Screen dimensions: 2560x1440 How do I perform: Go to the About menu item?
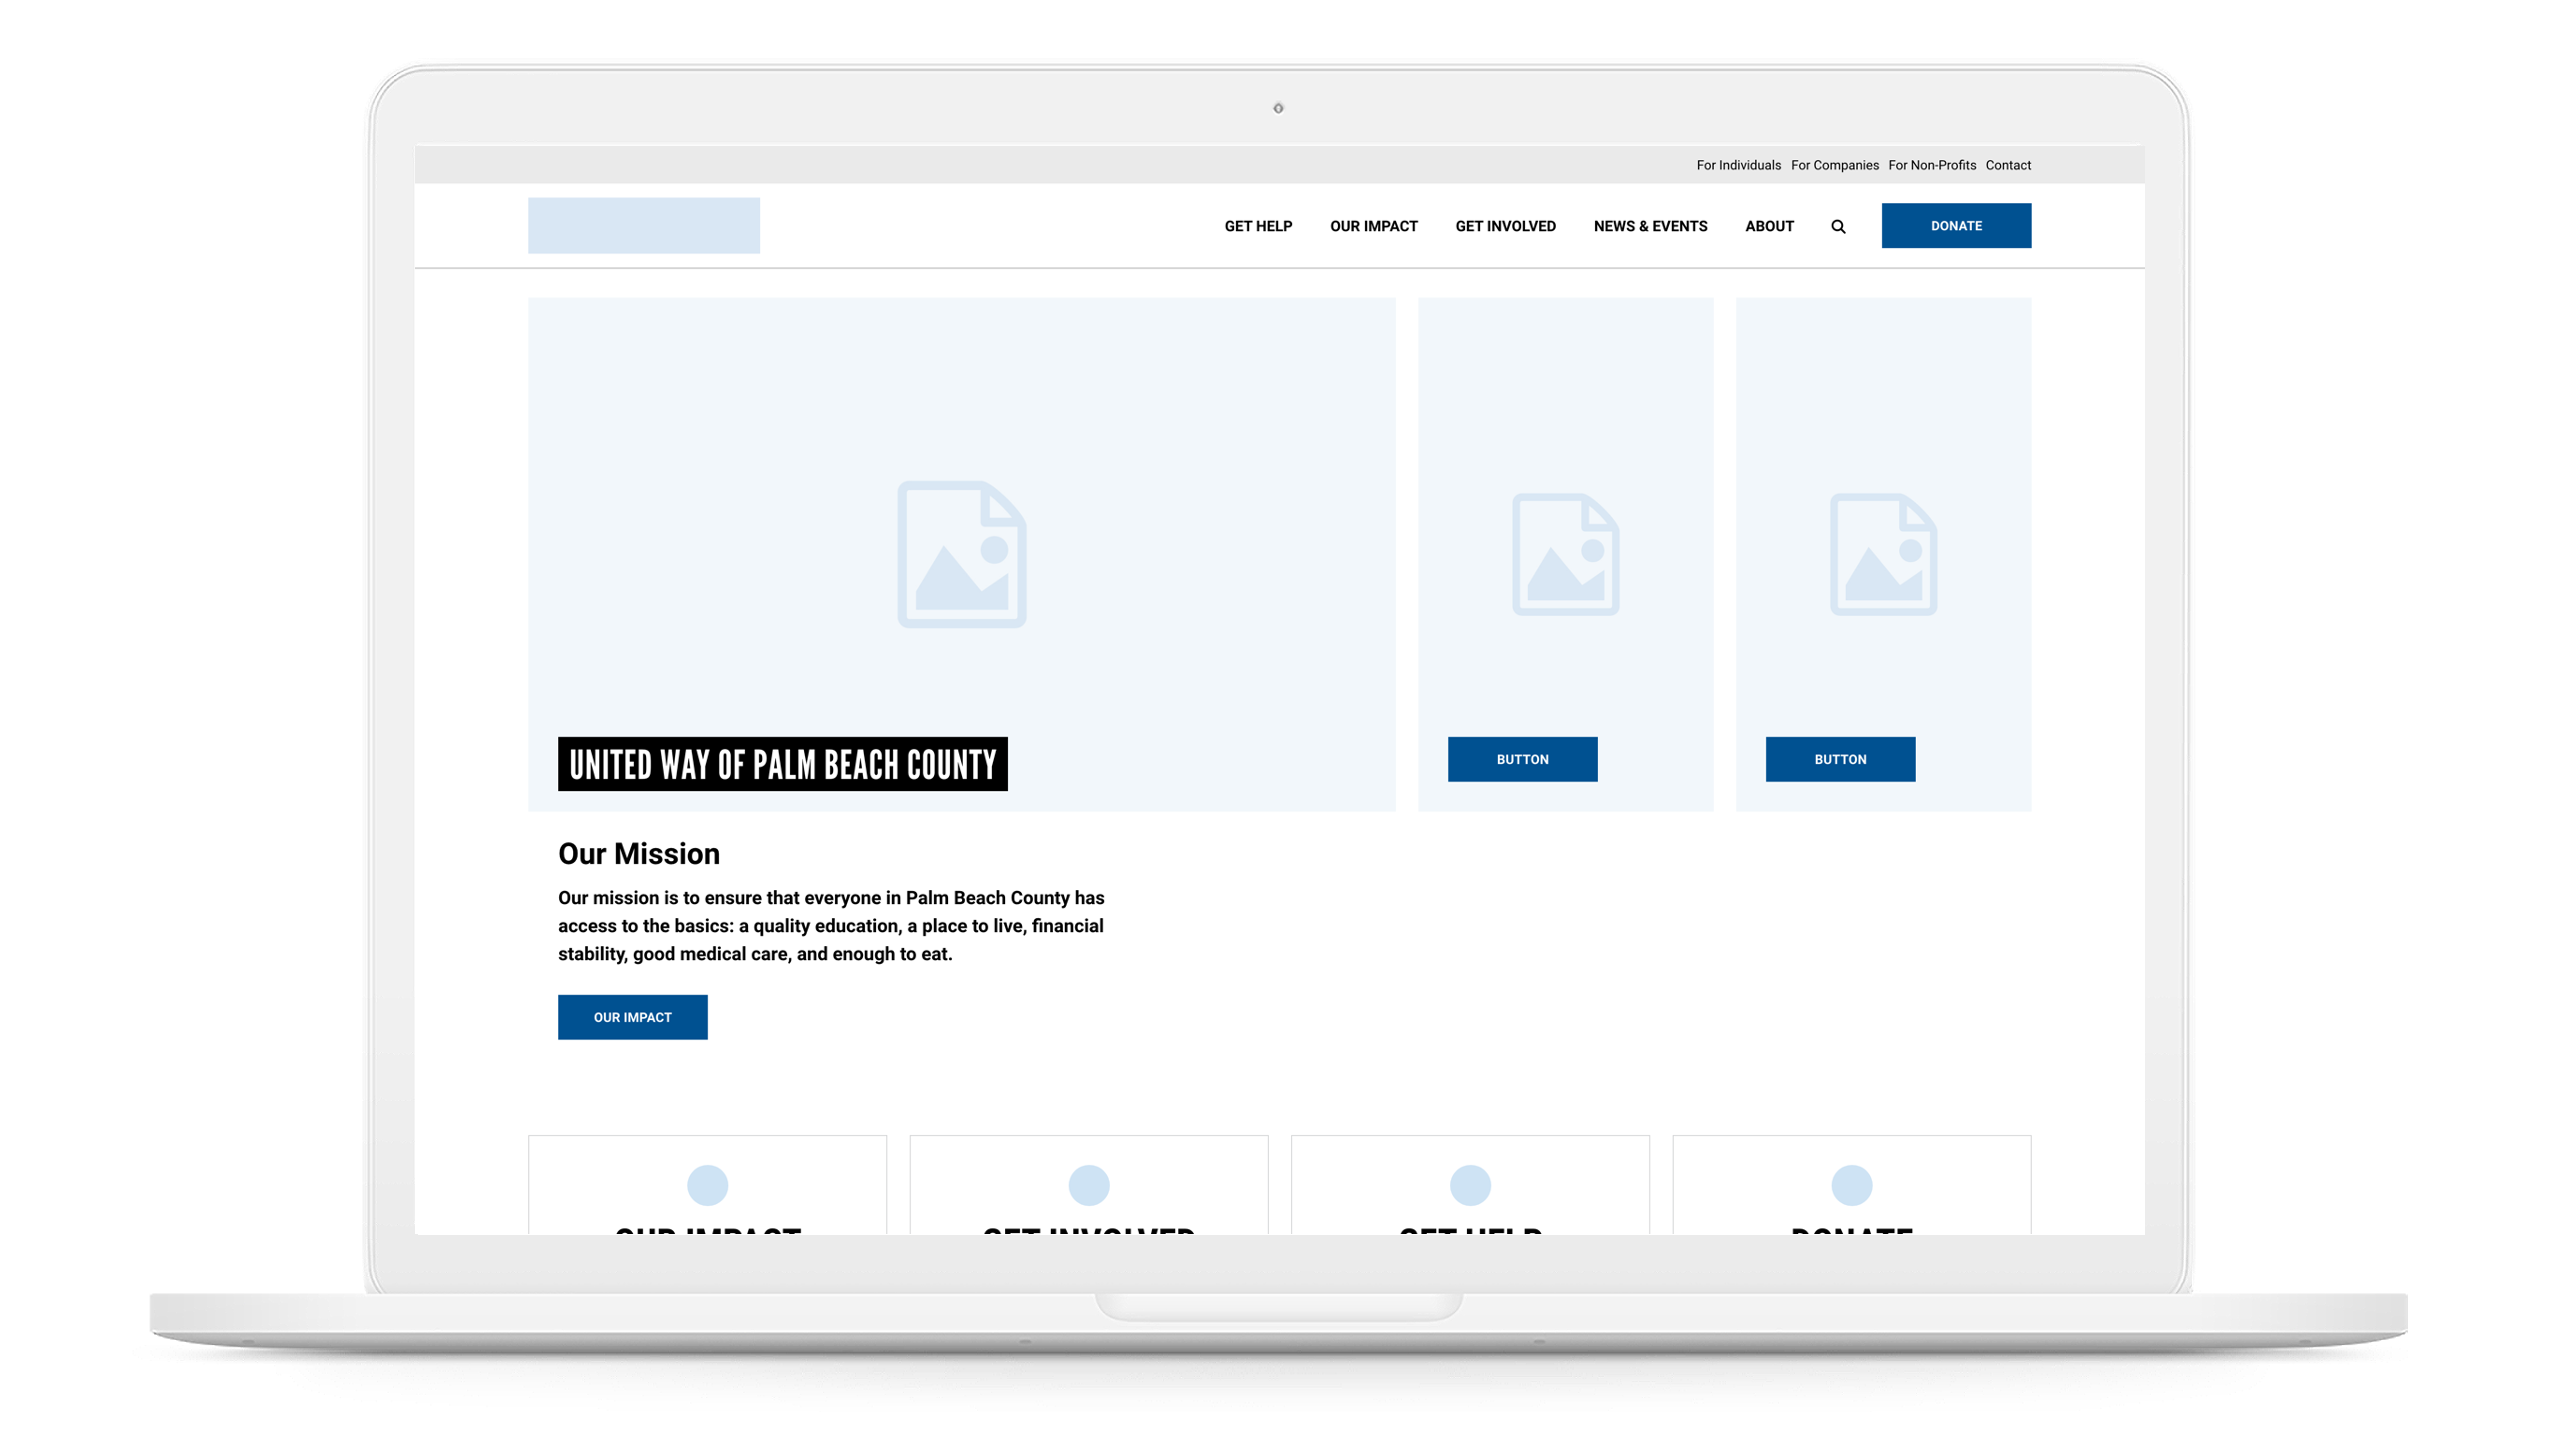click(1769, 226)
